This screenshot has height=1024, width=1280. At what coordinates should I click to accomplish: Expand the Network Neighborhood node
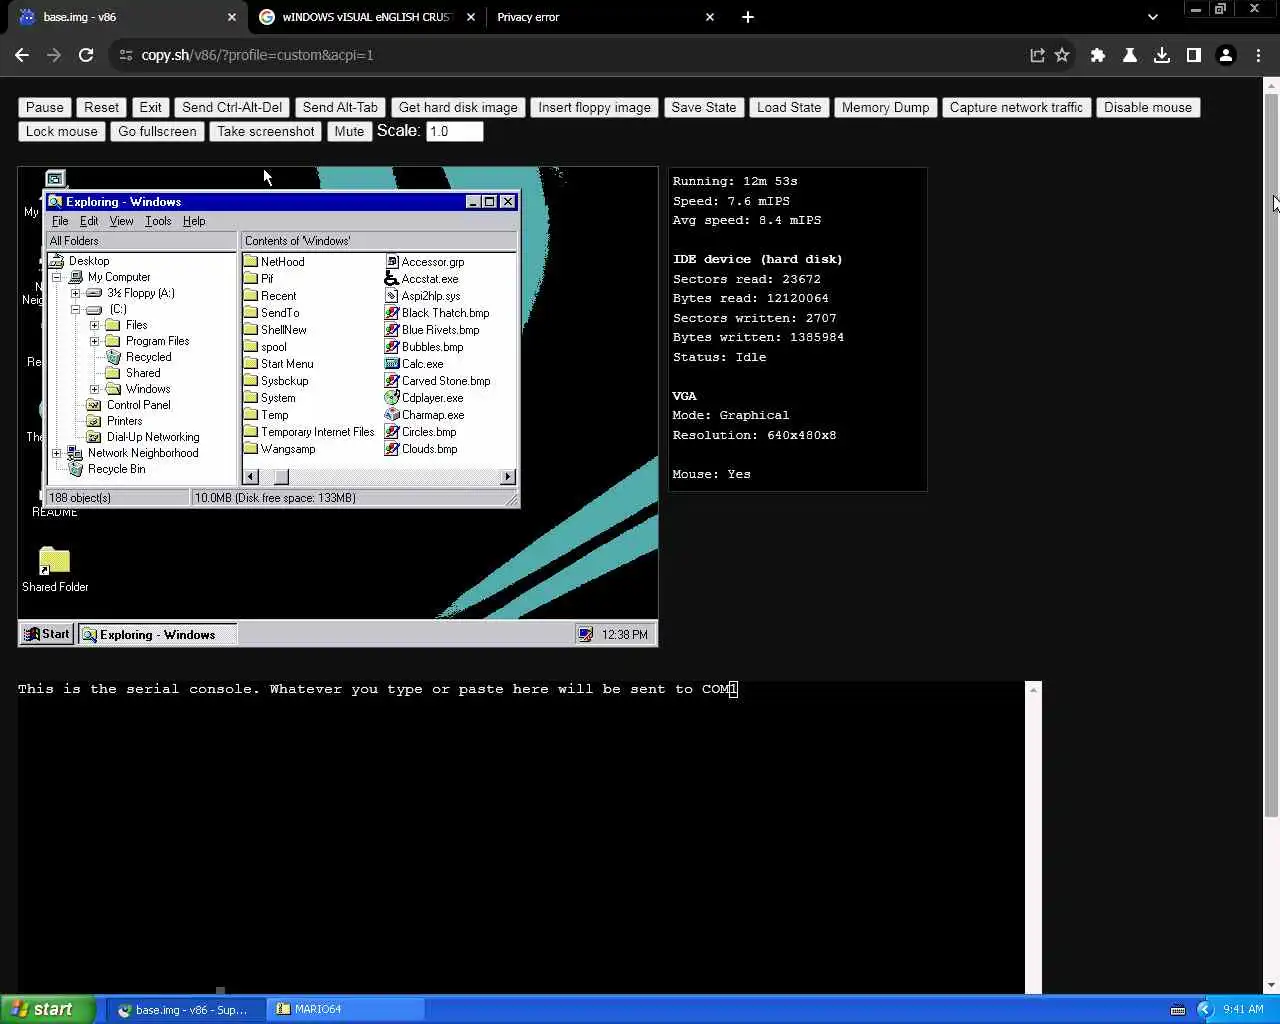pyautogui.click(x=57, y=453)
